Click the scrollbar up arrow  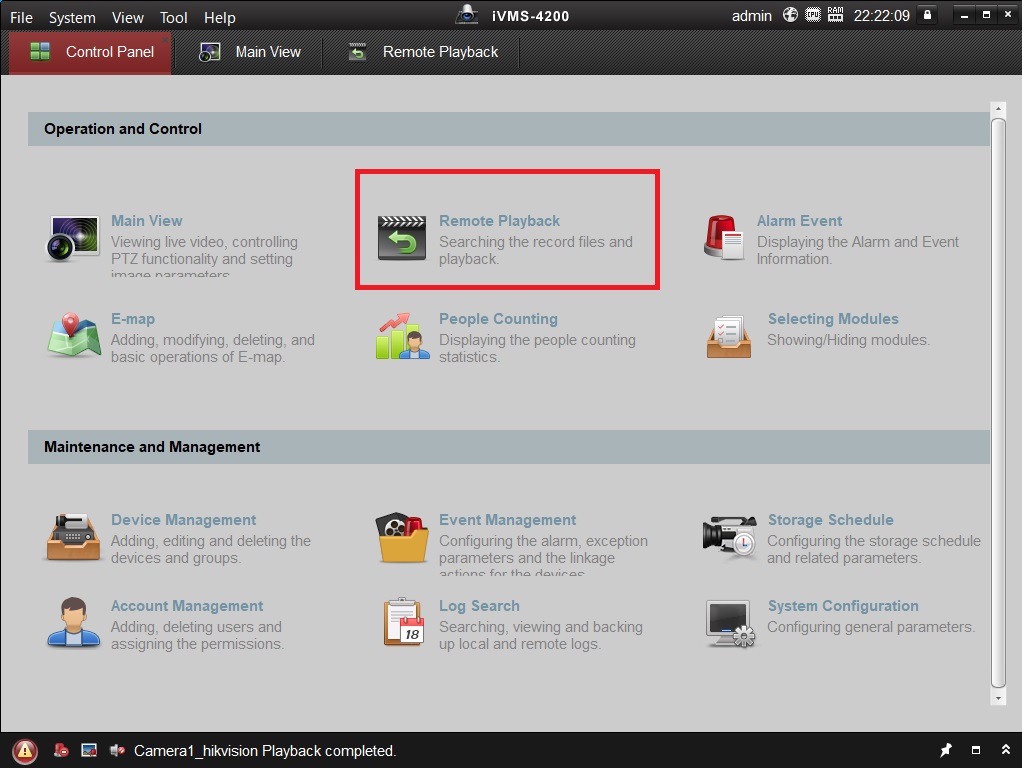click(998, 108)
